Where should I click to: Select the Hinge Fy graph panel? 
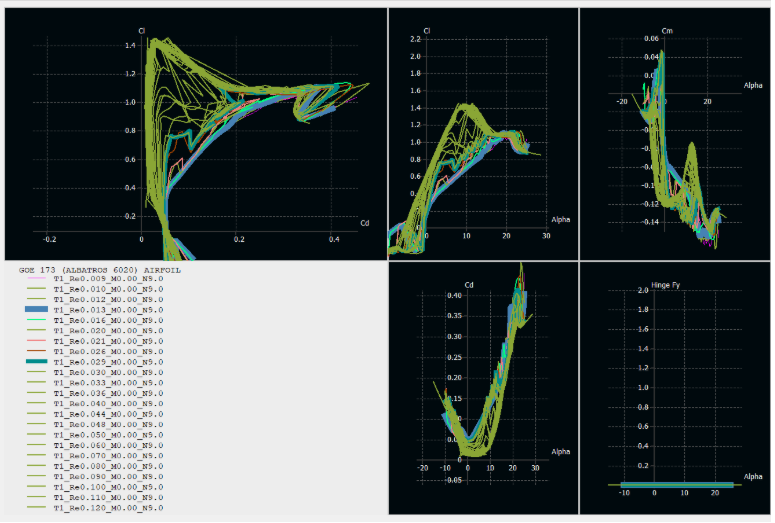pyautogui.click(x=680, y=400)
